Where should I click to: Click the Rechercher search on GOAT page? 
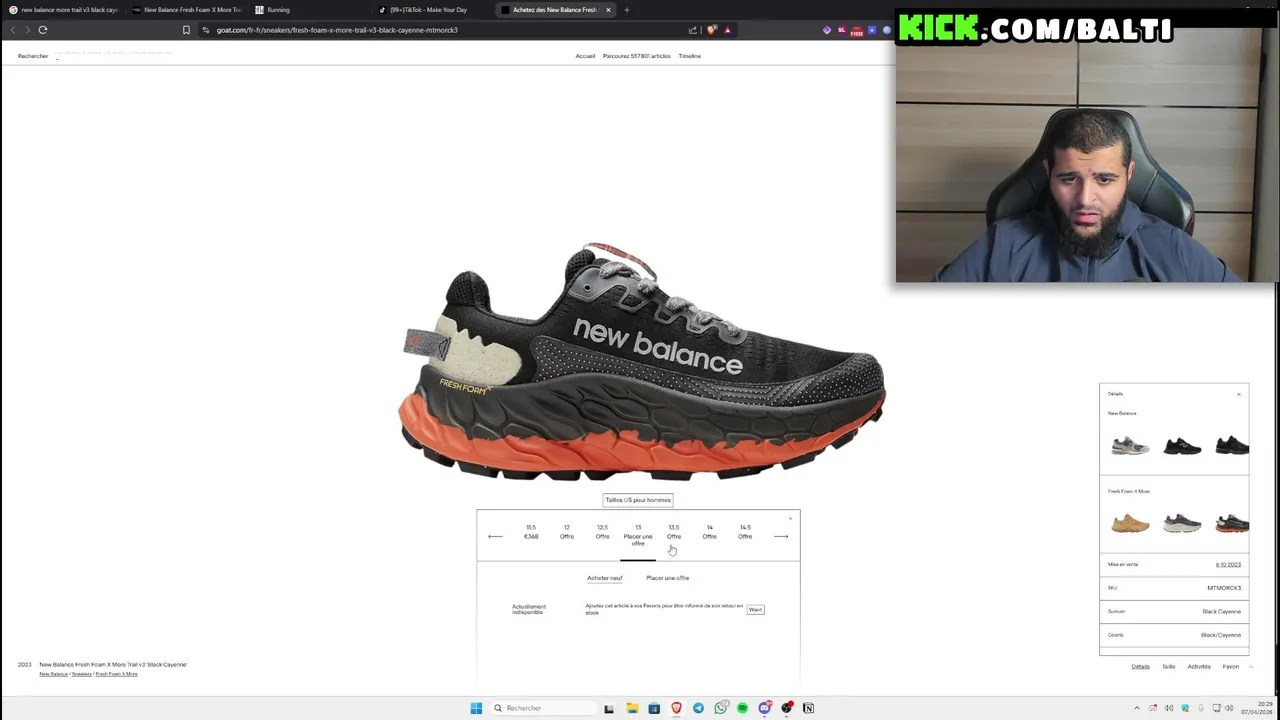click(33, 56)
